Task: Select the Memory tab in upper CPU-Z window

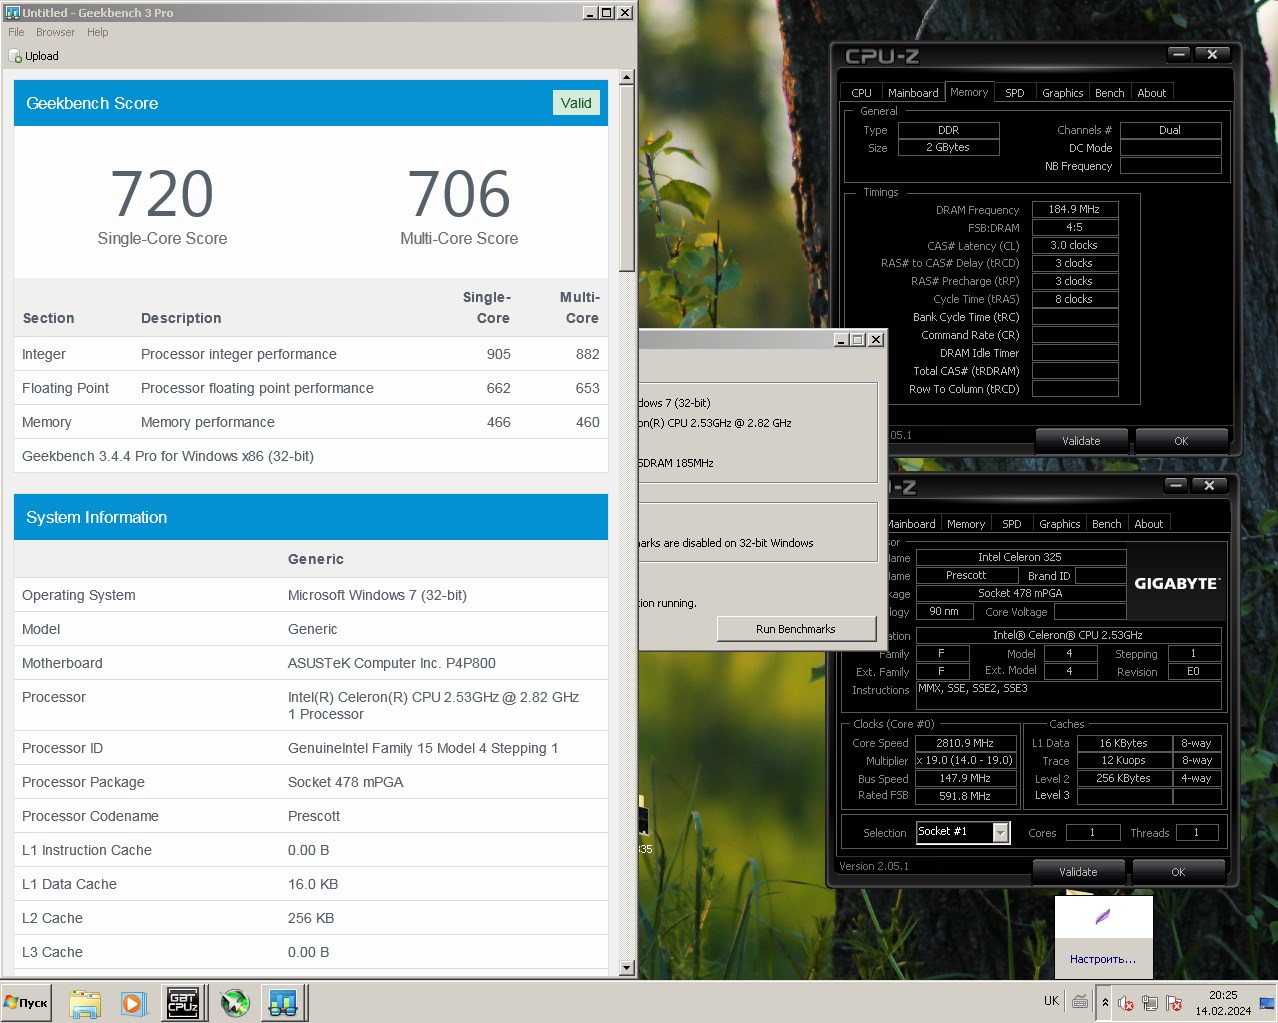Action: click(969, 92)
